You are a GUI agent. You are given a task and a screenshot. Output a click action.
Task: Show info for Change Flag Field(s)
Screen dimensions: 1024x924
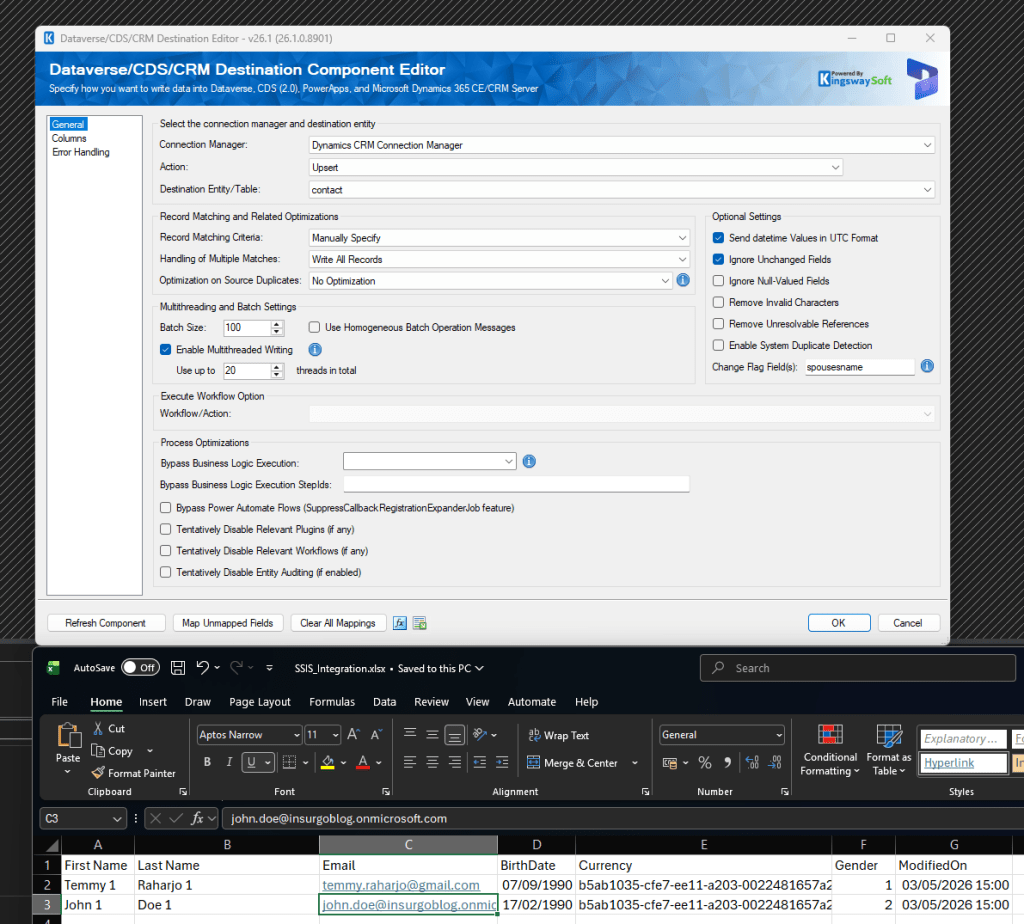click(927, 366)
